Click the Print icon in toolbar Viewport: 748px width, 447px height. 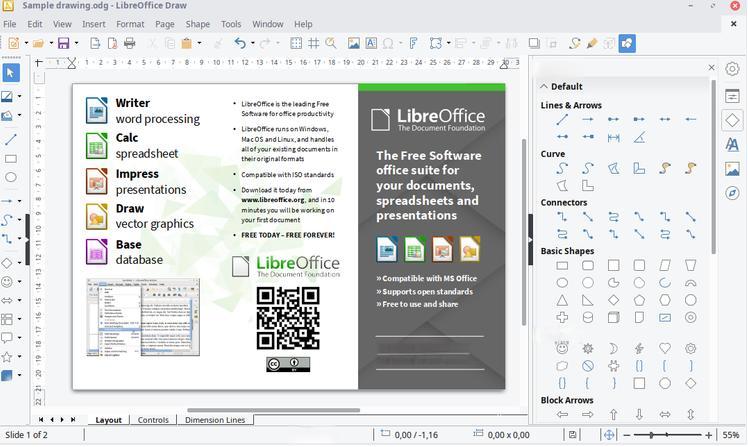(129, 43)
